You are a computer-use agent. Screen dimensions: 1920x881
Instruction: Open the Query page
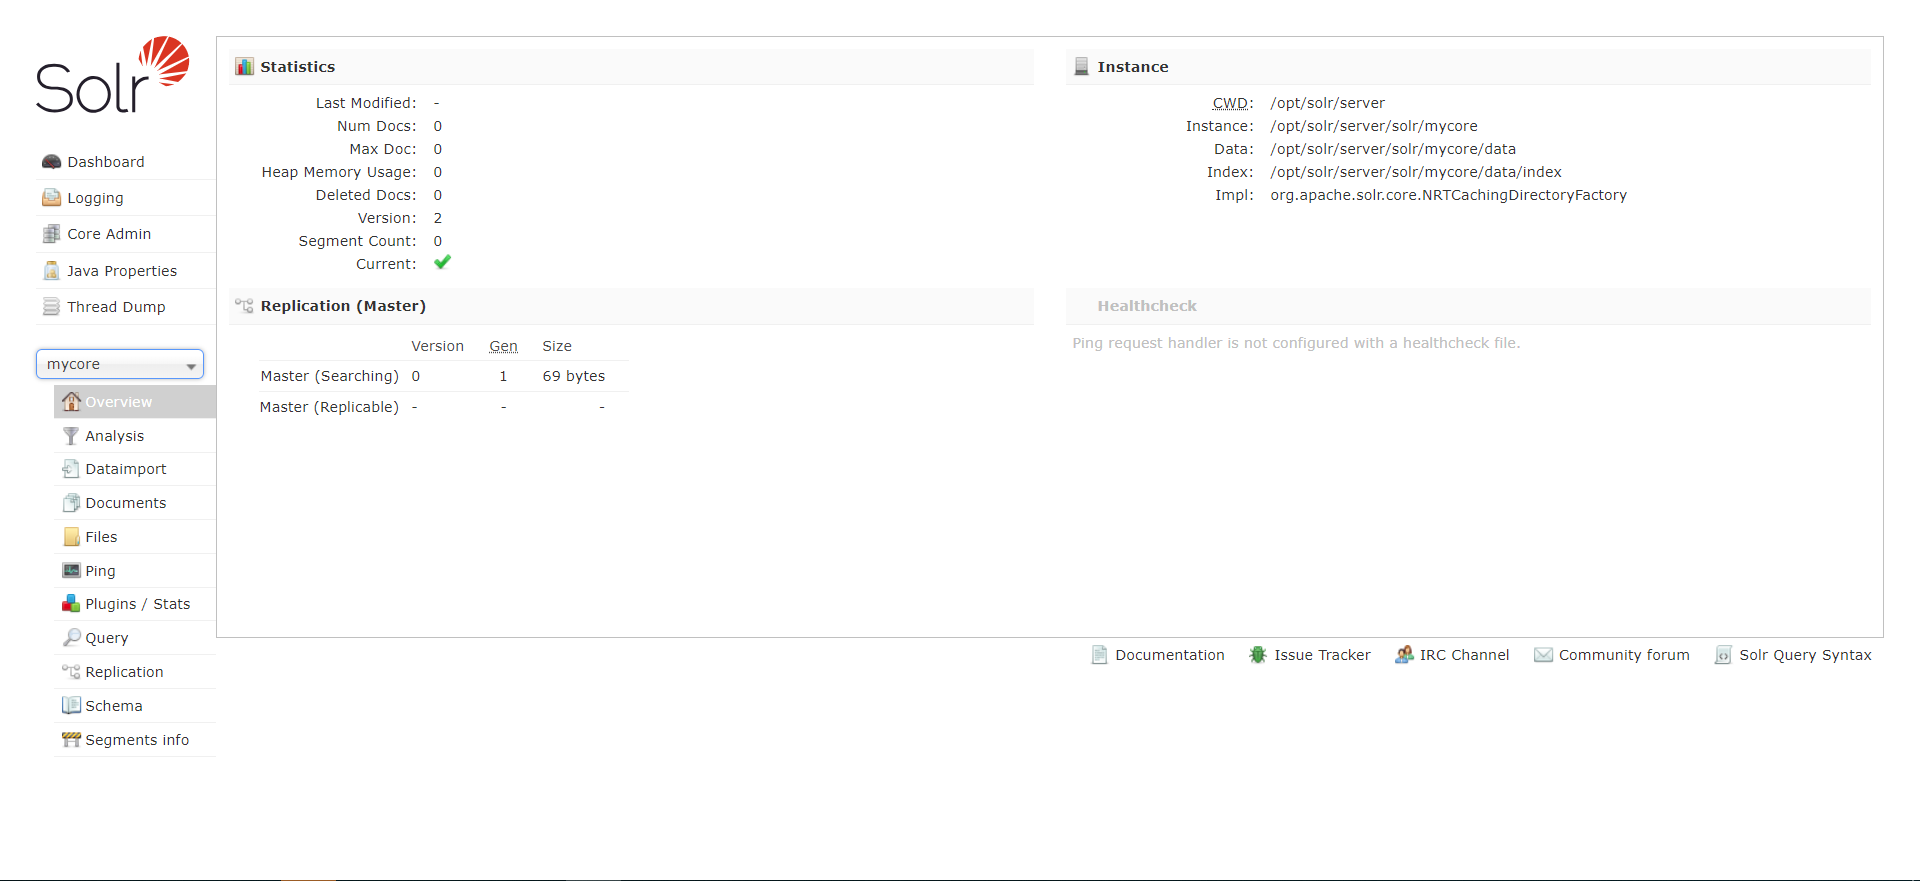(107, 638)
